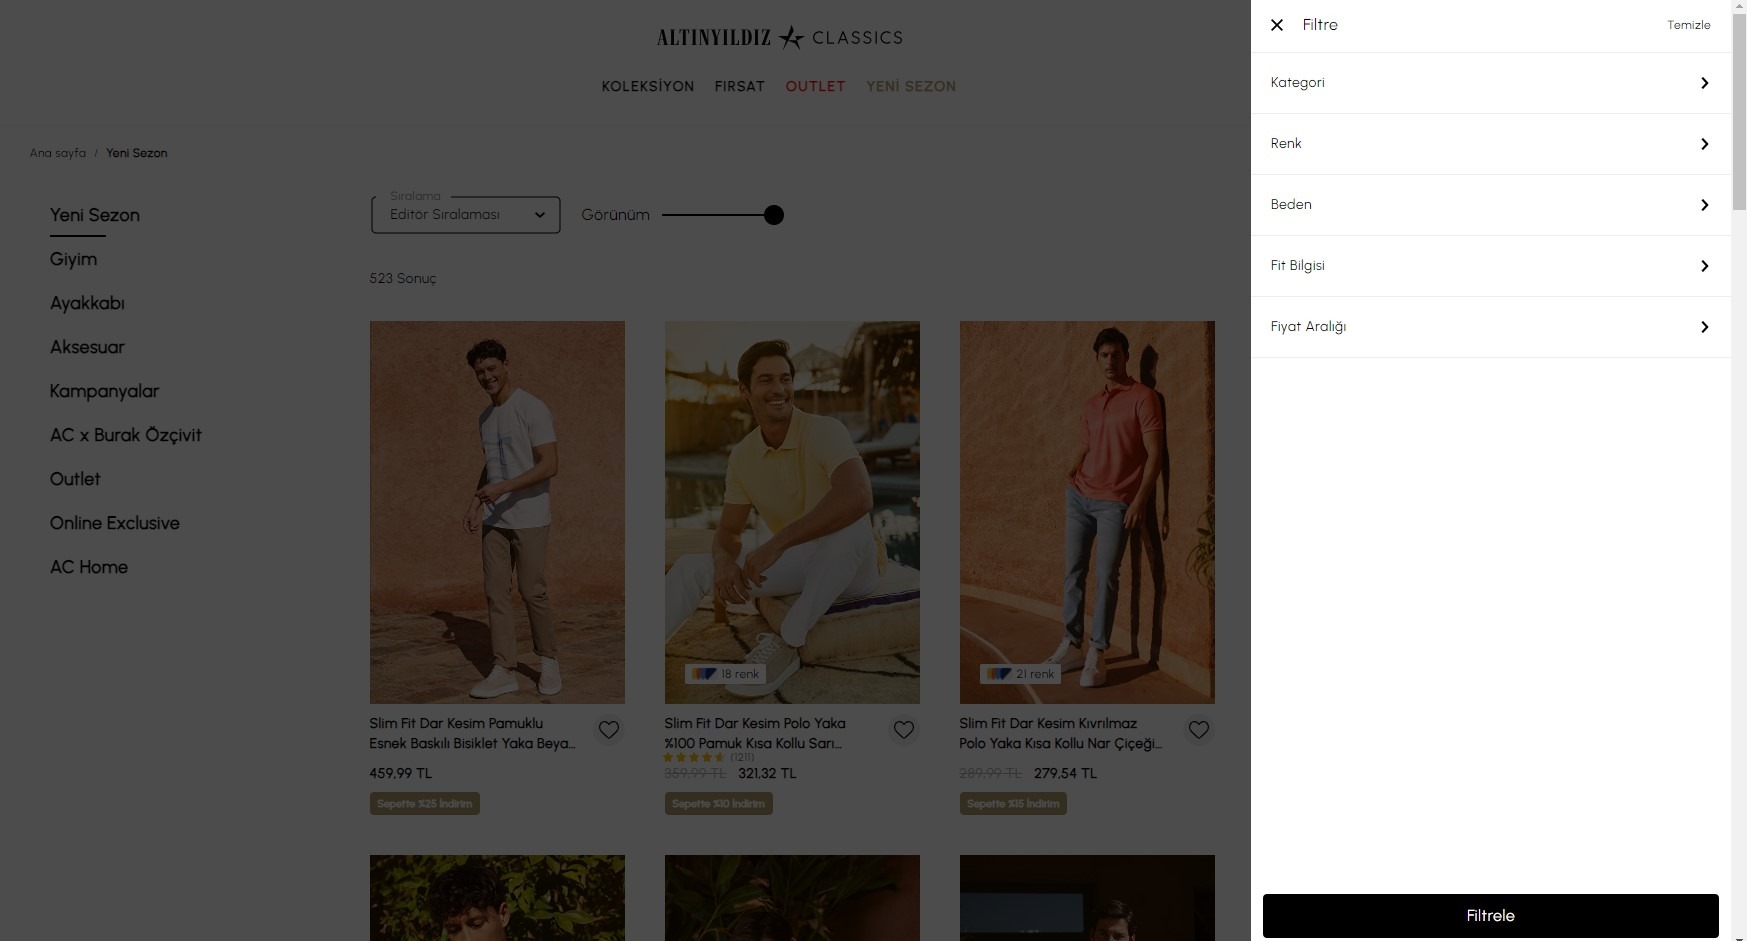
Task: Go to Ana sayfa breadcrumb
Action: (58, 153)
